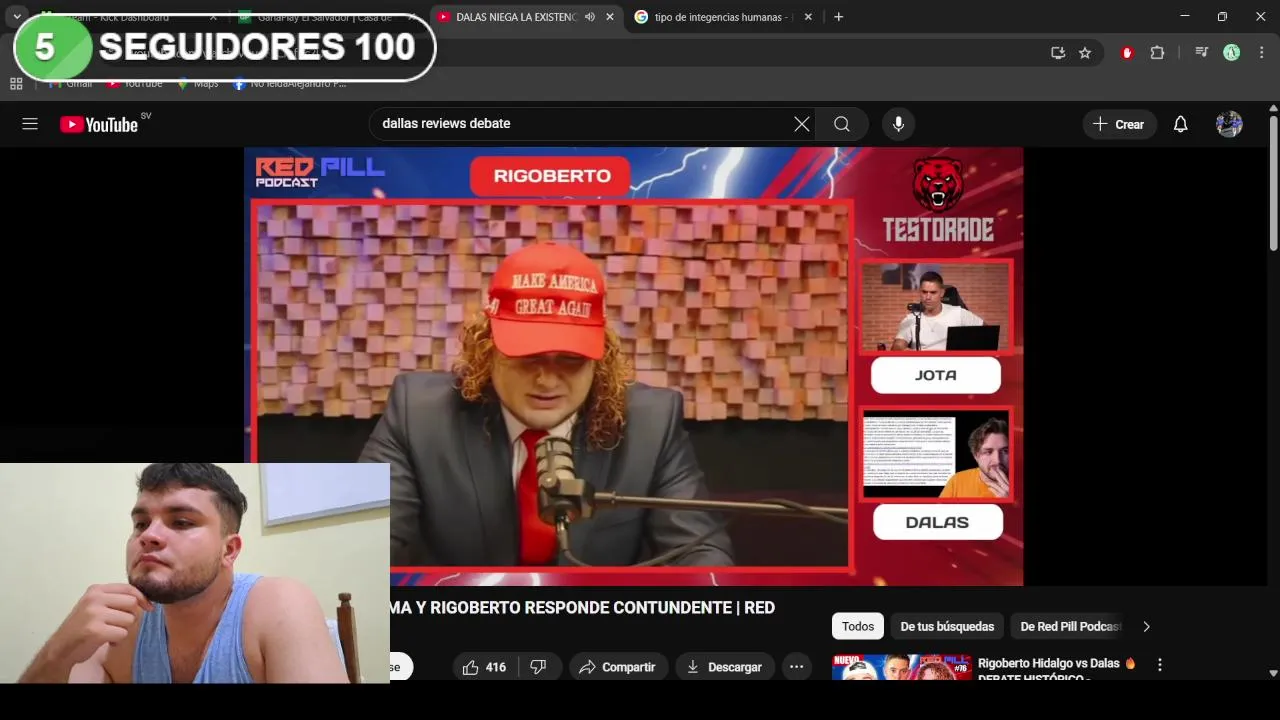Open the Crear create menu

click(1119, 124)
